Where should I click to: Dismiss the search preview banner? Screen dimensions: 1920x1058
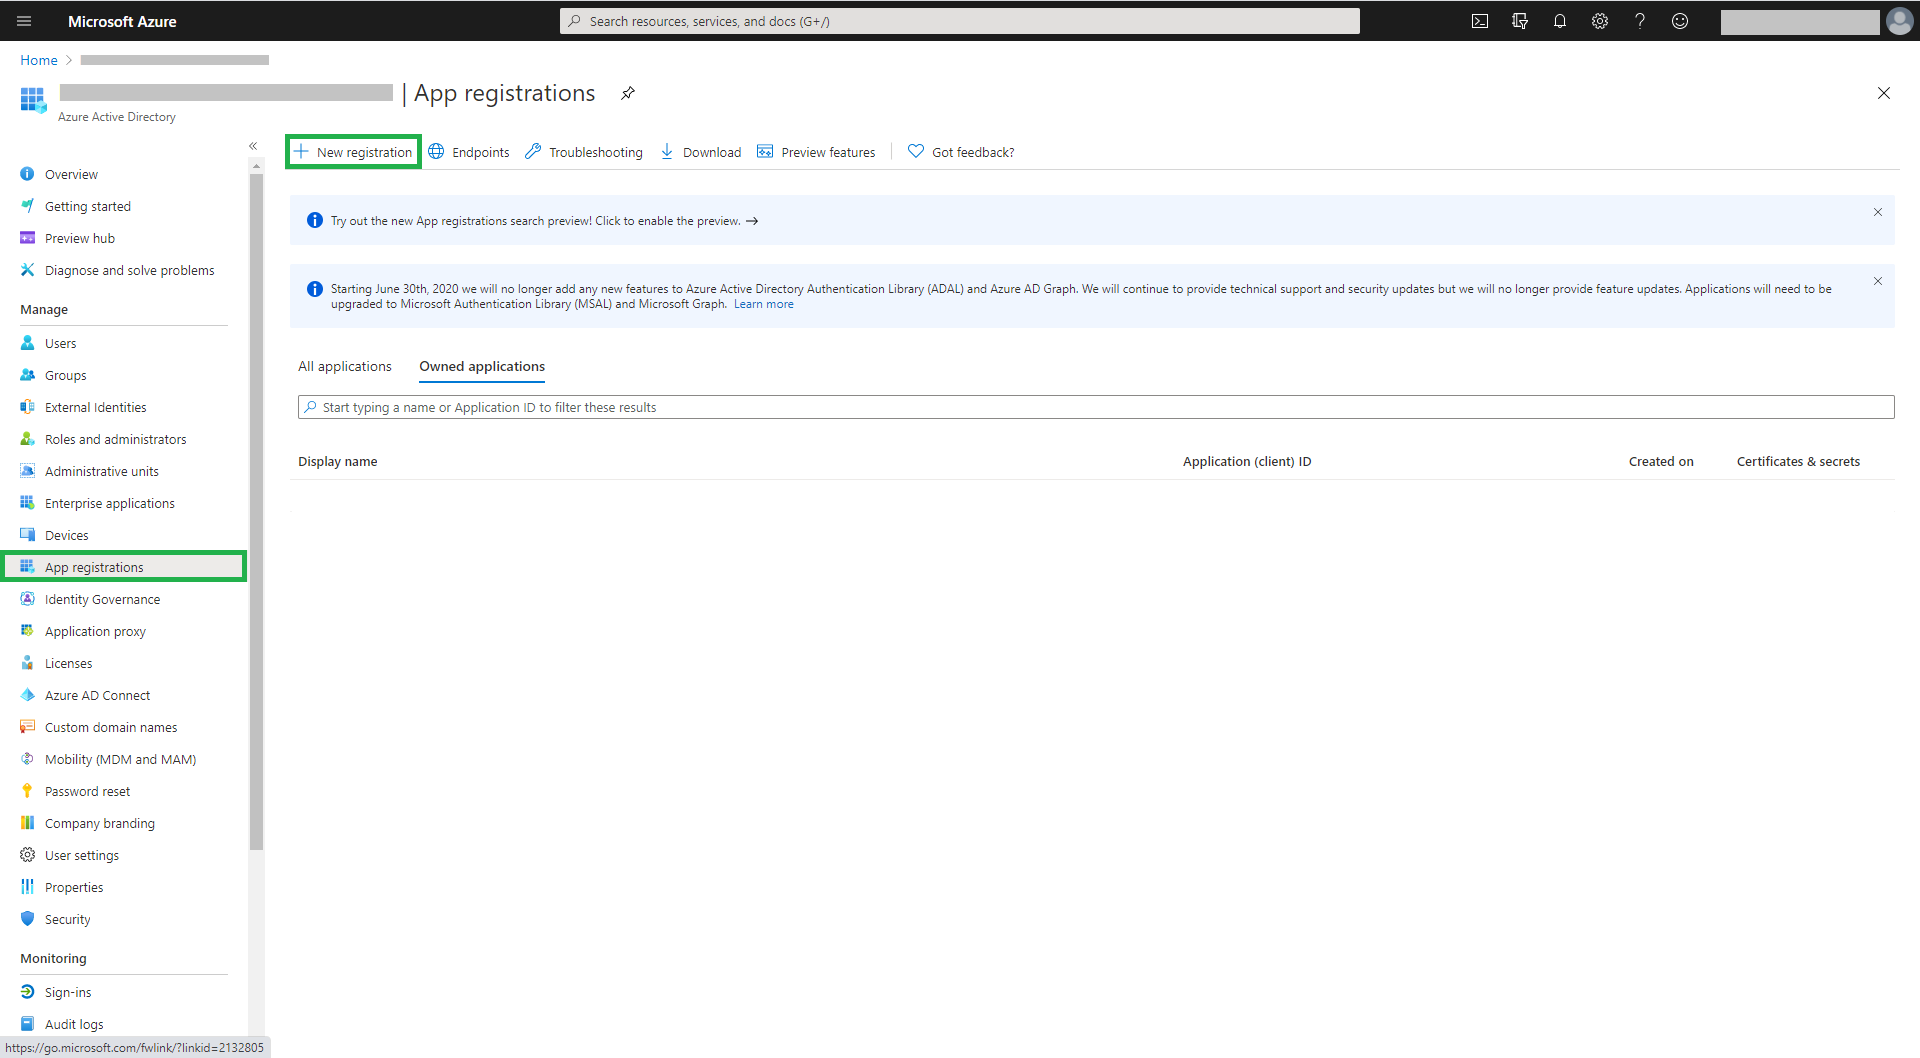pyautogui.click(x=1878, y=212)
